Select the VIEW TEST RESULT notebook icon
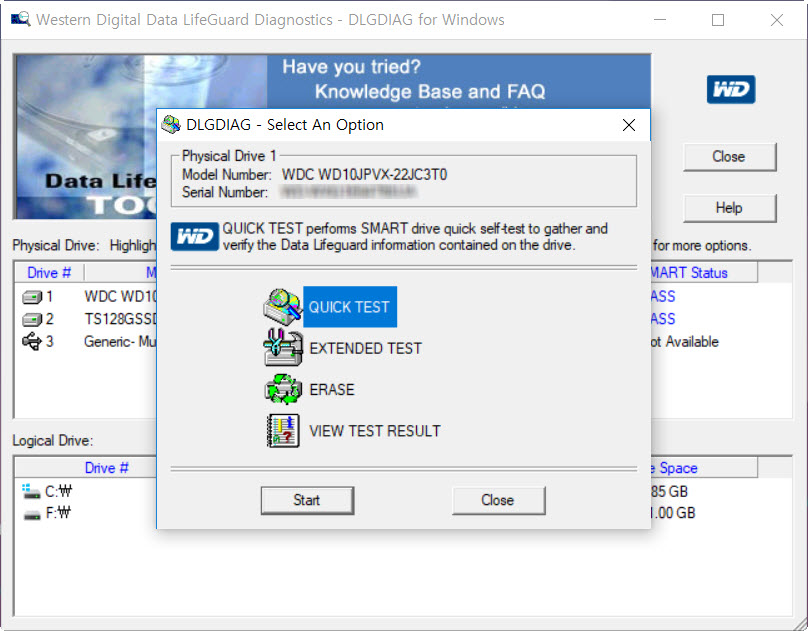Screen dimensions: 808x631 283,431
